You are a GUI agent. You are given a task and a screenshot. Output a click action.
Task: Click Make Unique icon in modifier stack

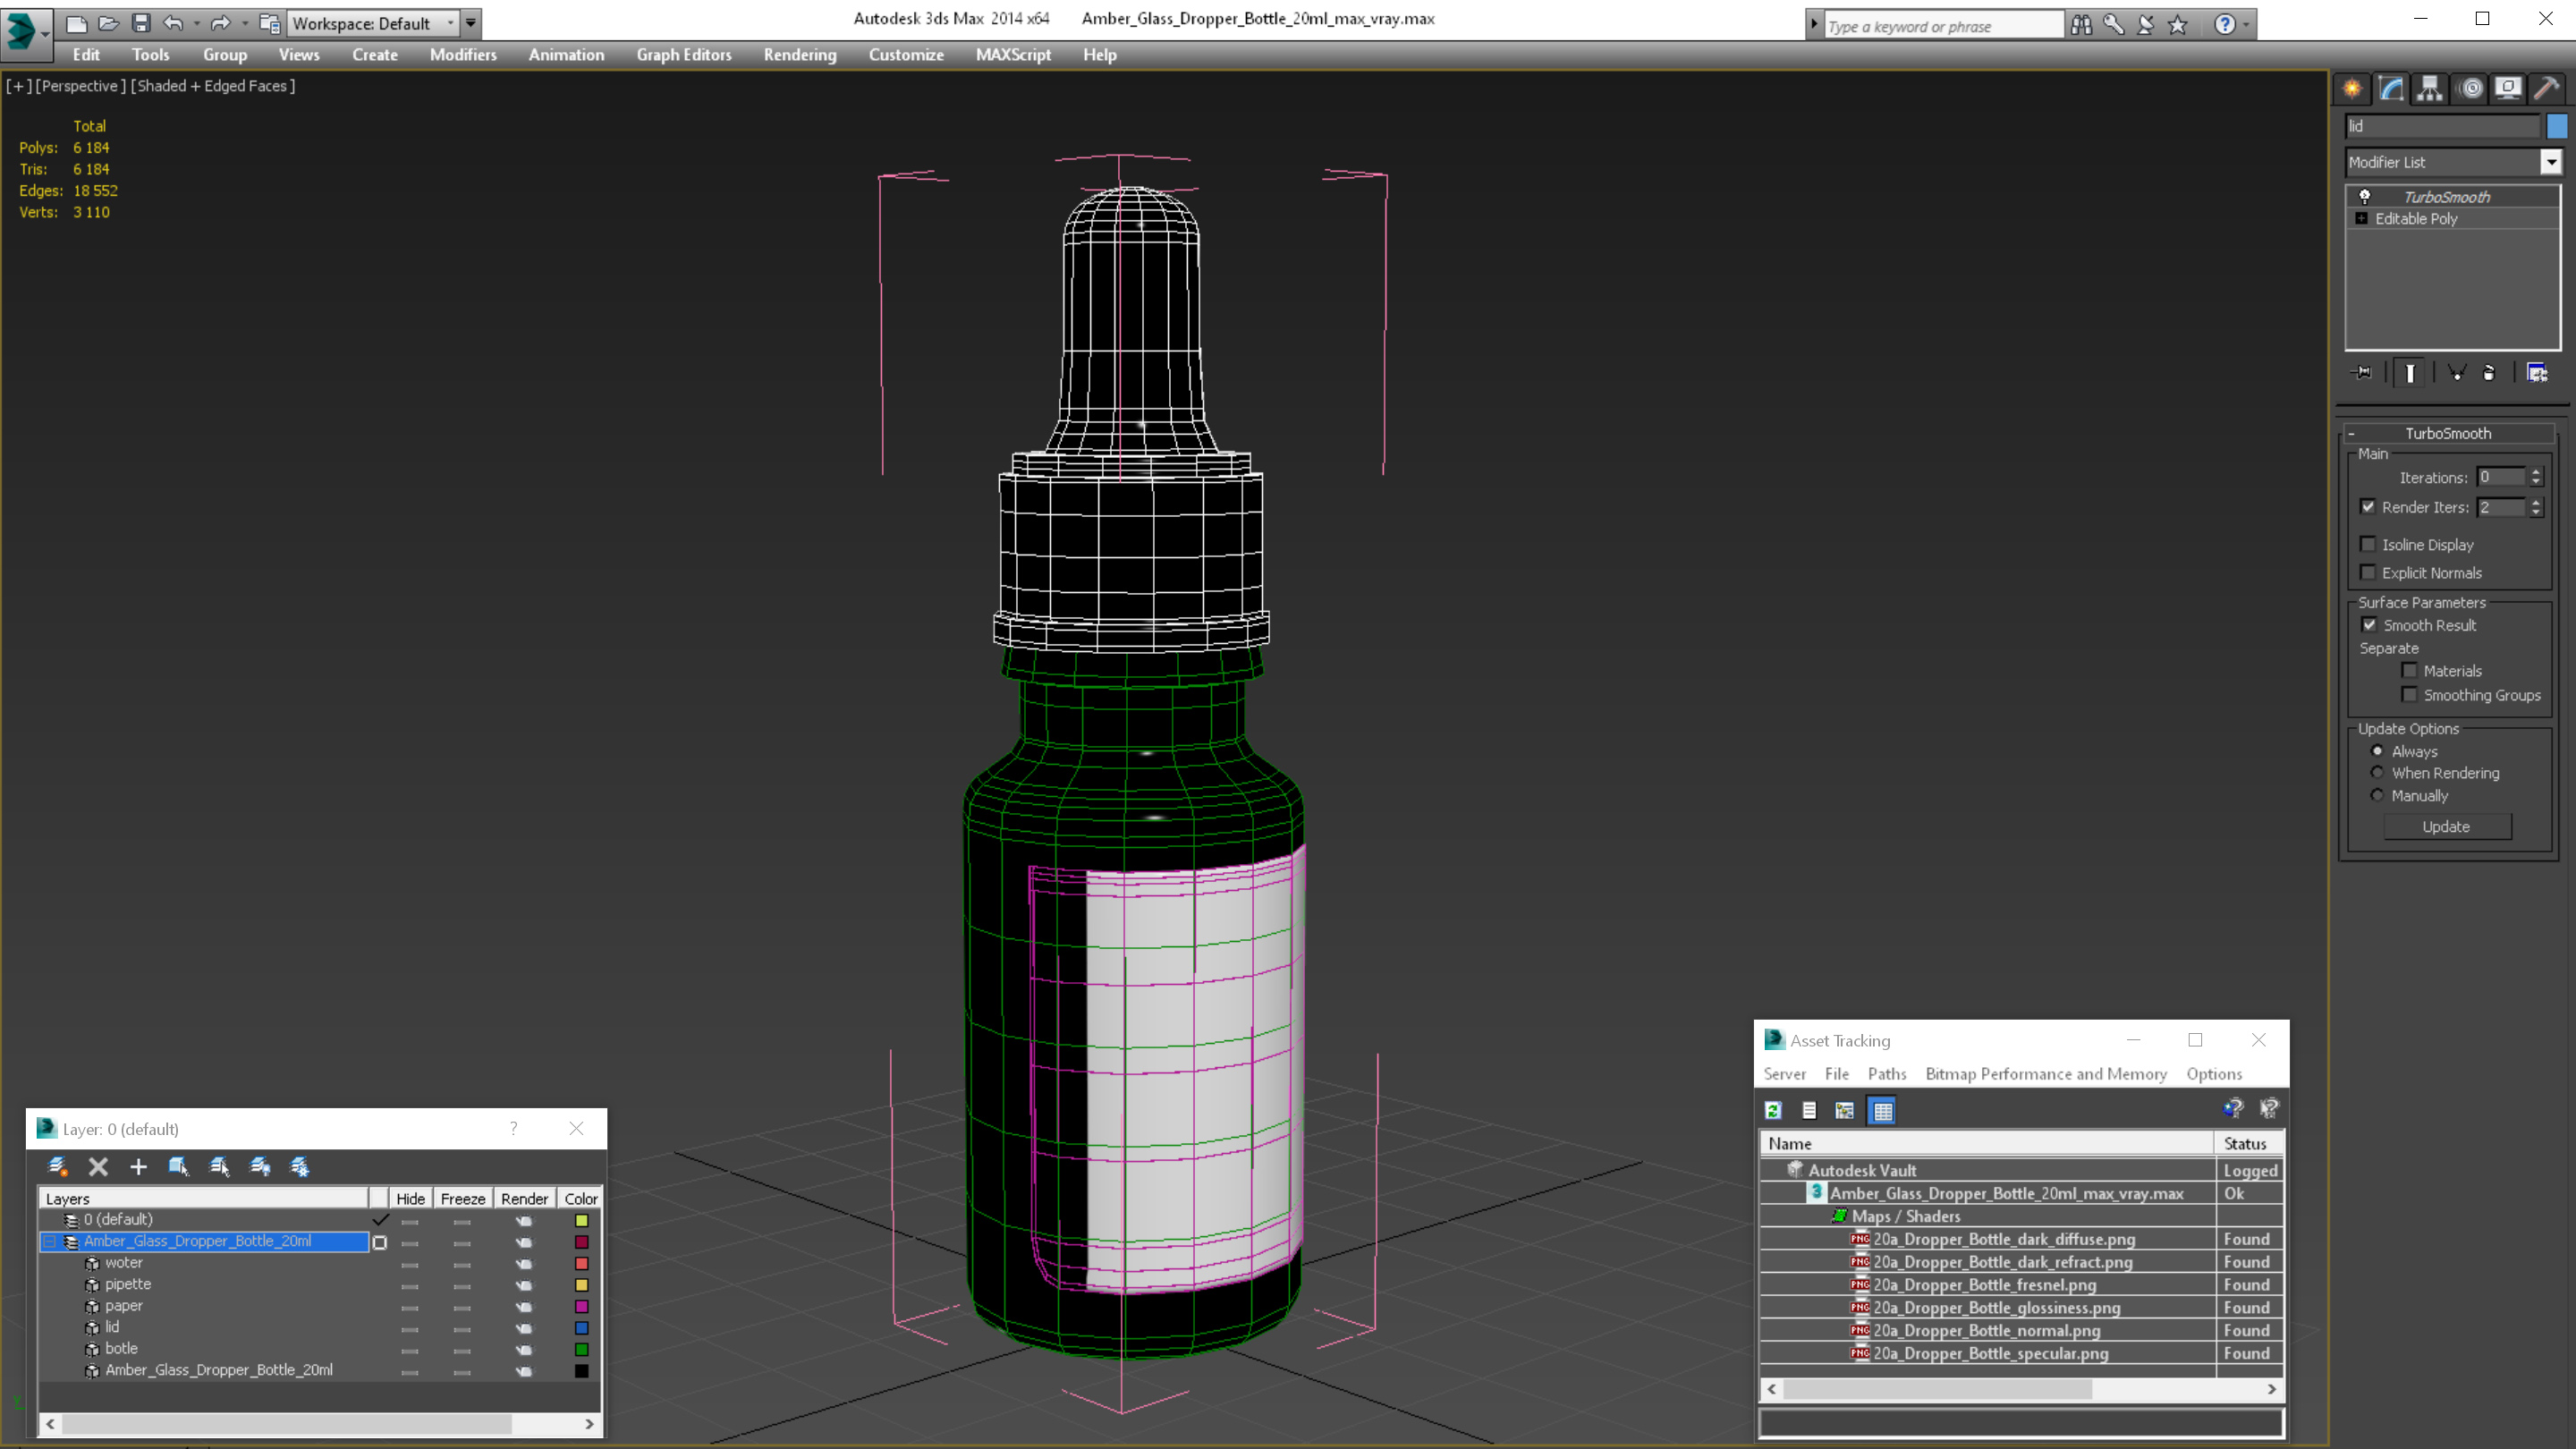click(x=2456, y=373)
